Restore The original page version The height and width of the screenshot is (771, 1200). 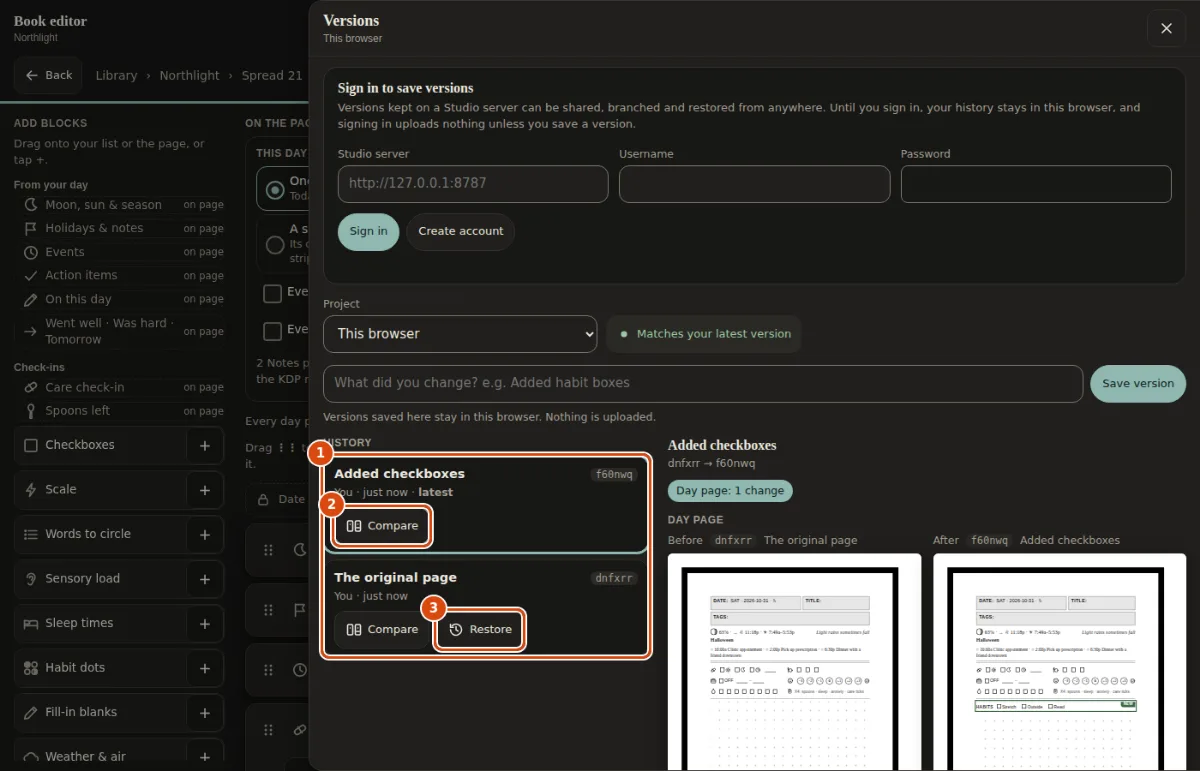coord(480,630)
